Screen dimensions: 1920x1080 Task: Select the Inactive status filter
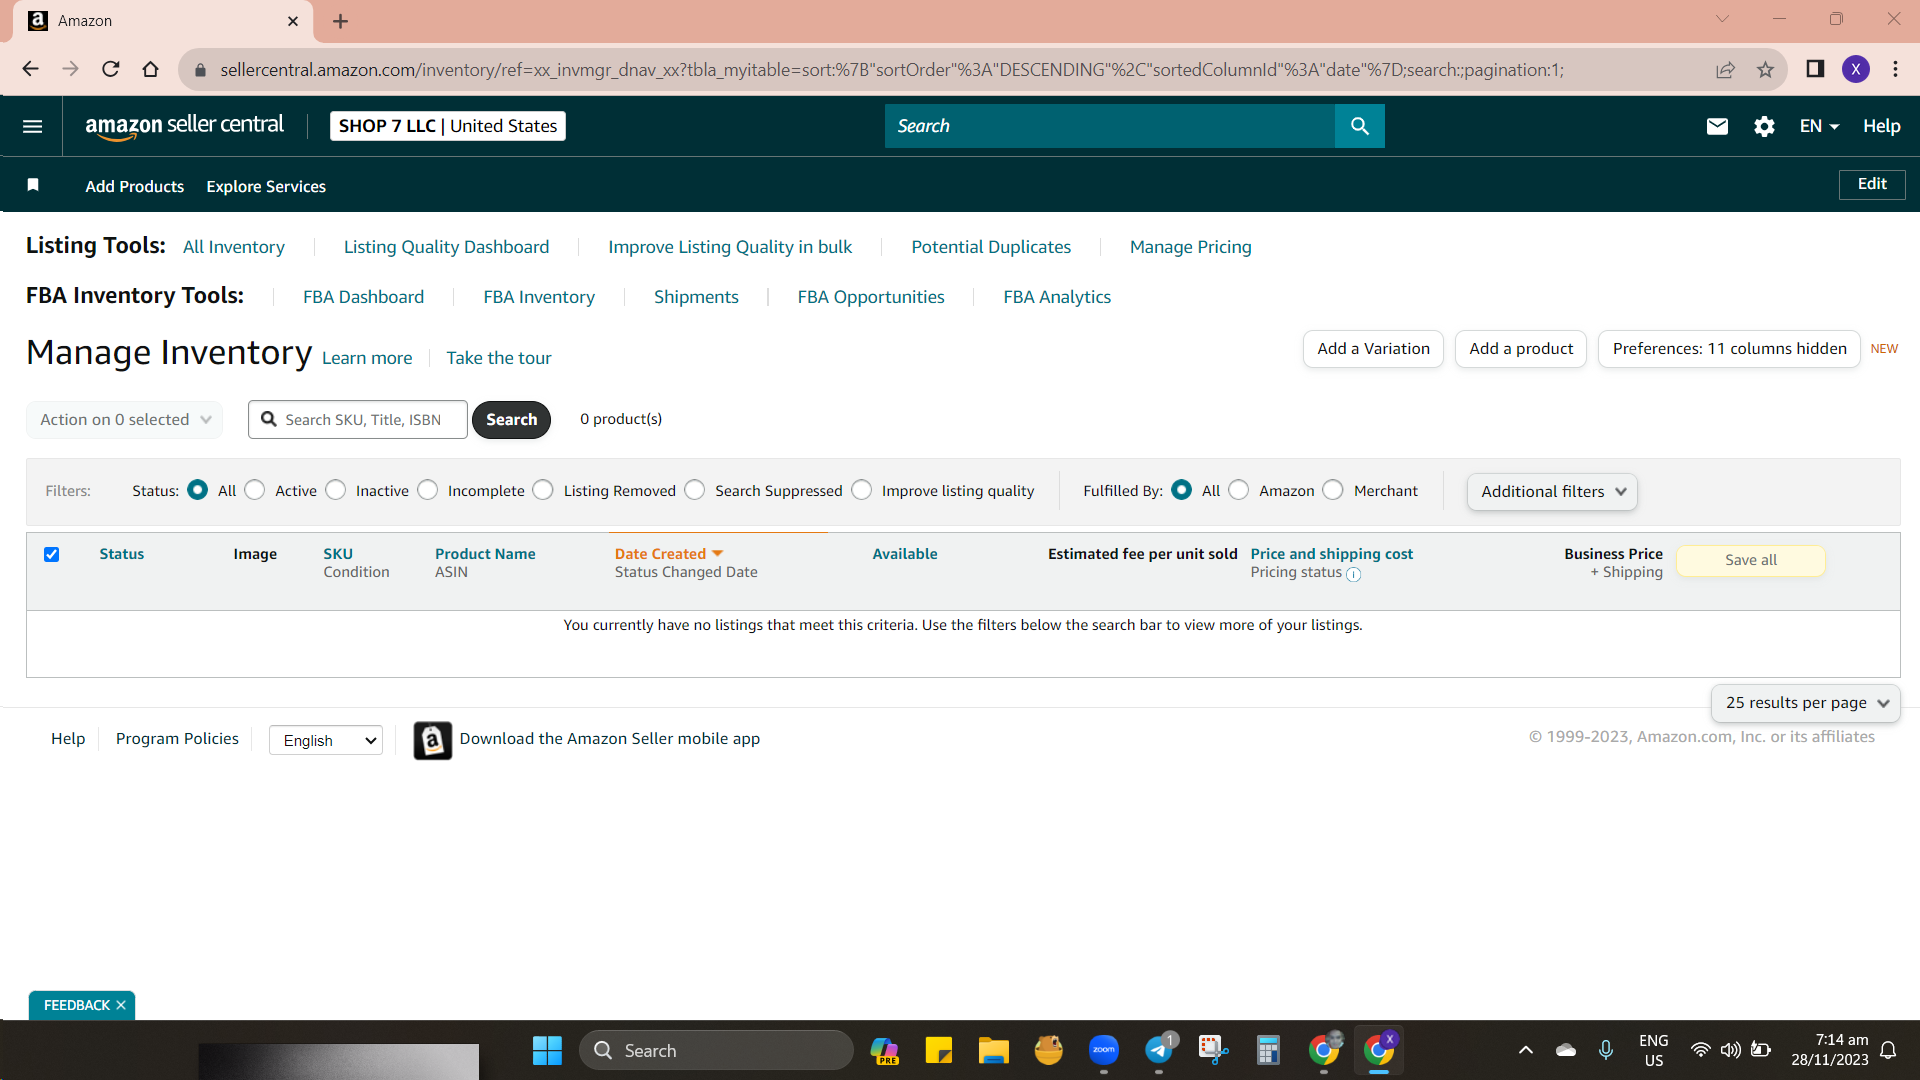point(336,490)
